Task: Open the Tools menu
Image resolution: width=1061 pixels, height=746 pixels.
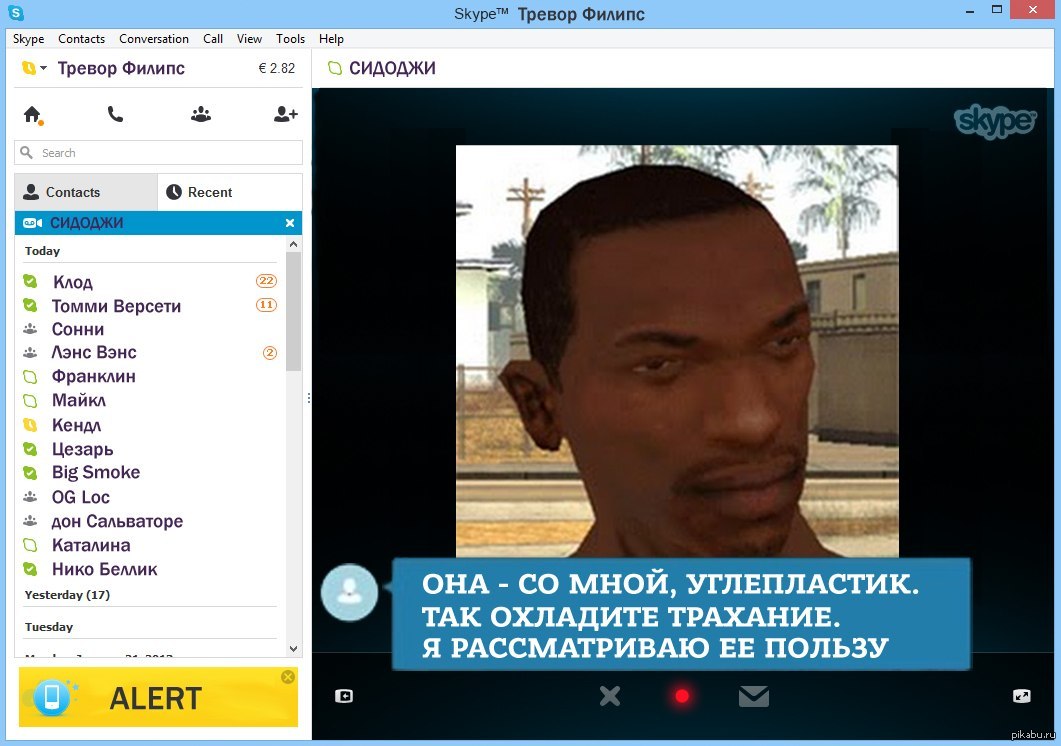Action: (290, 39)
